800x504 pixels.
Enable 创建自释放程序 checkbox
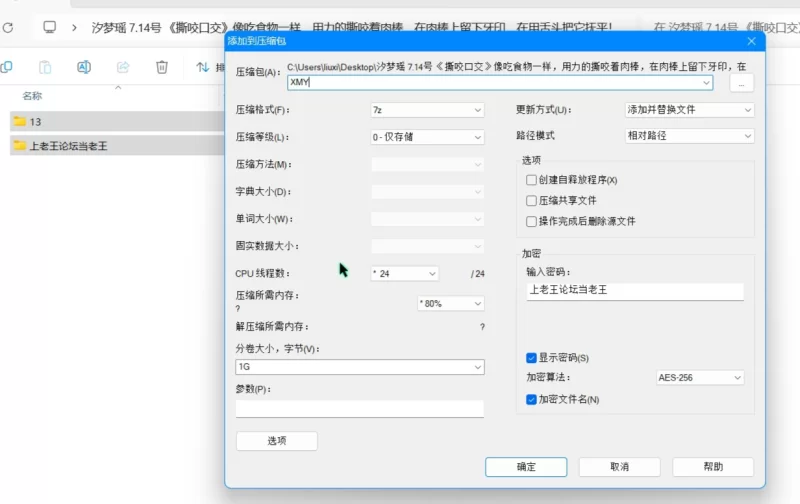[531, 180]
